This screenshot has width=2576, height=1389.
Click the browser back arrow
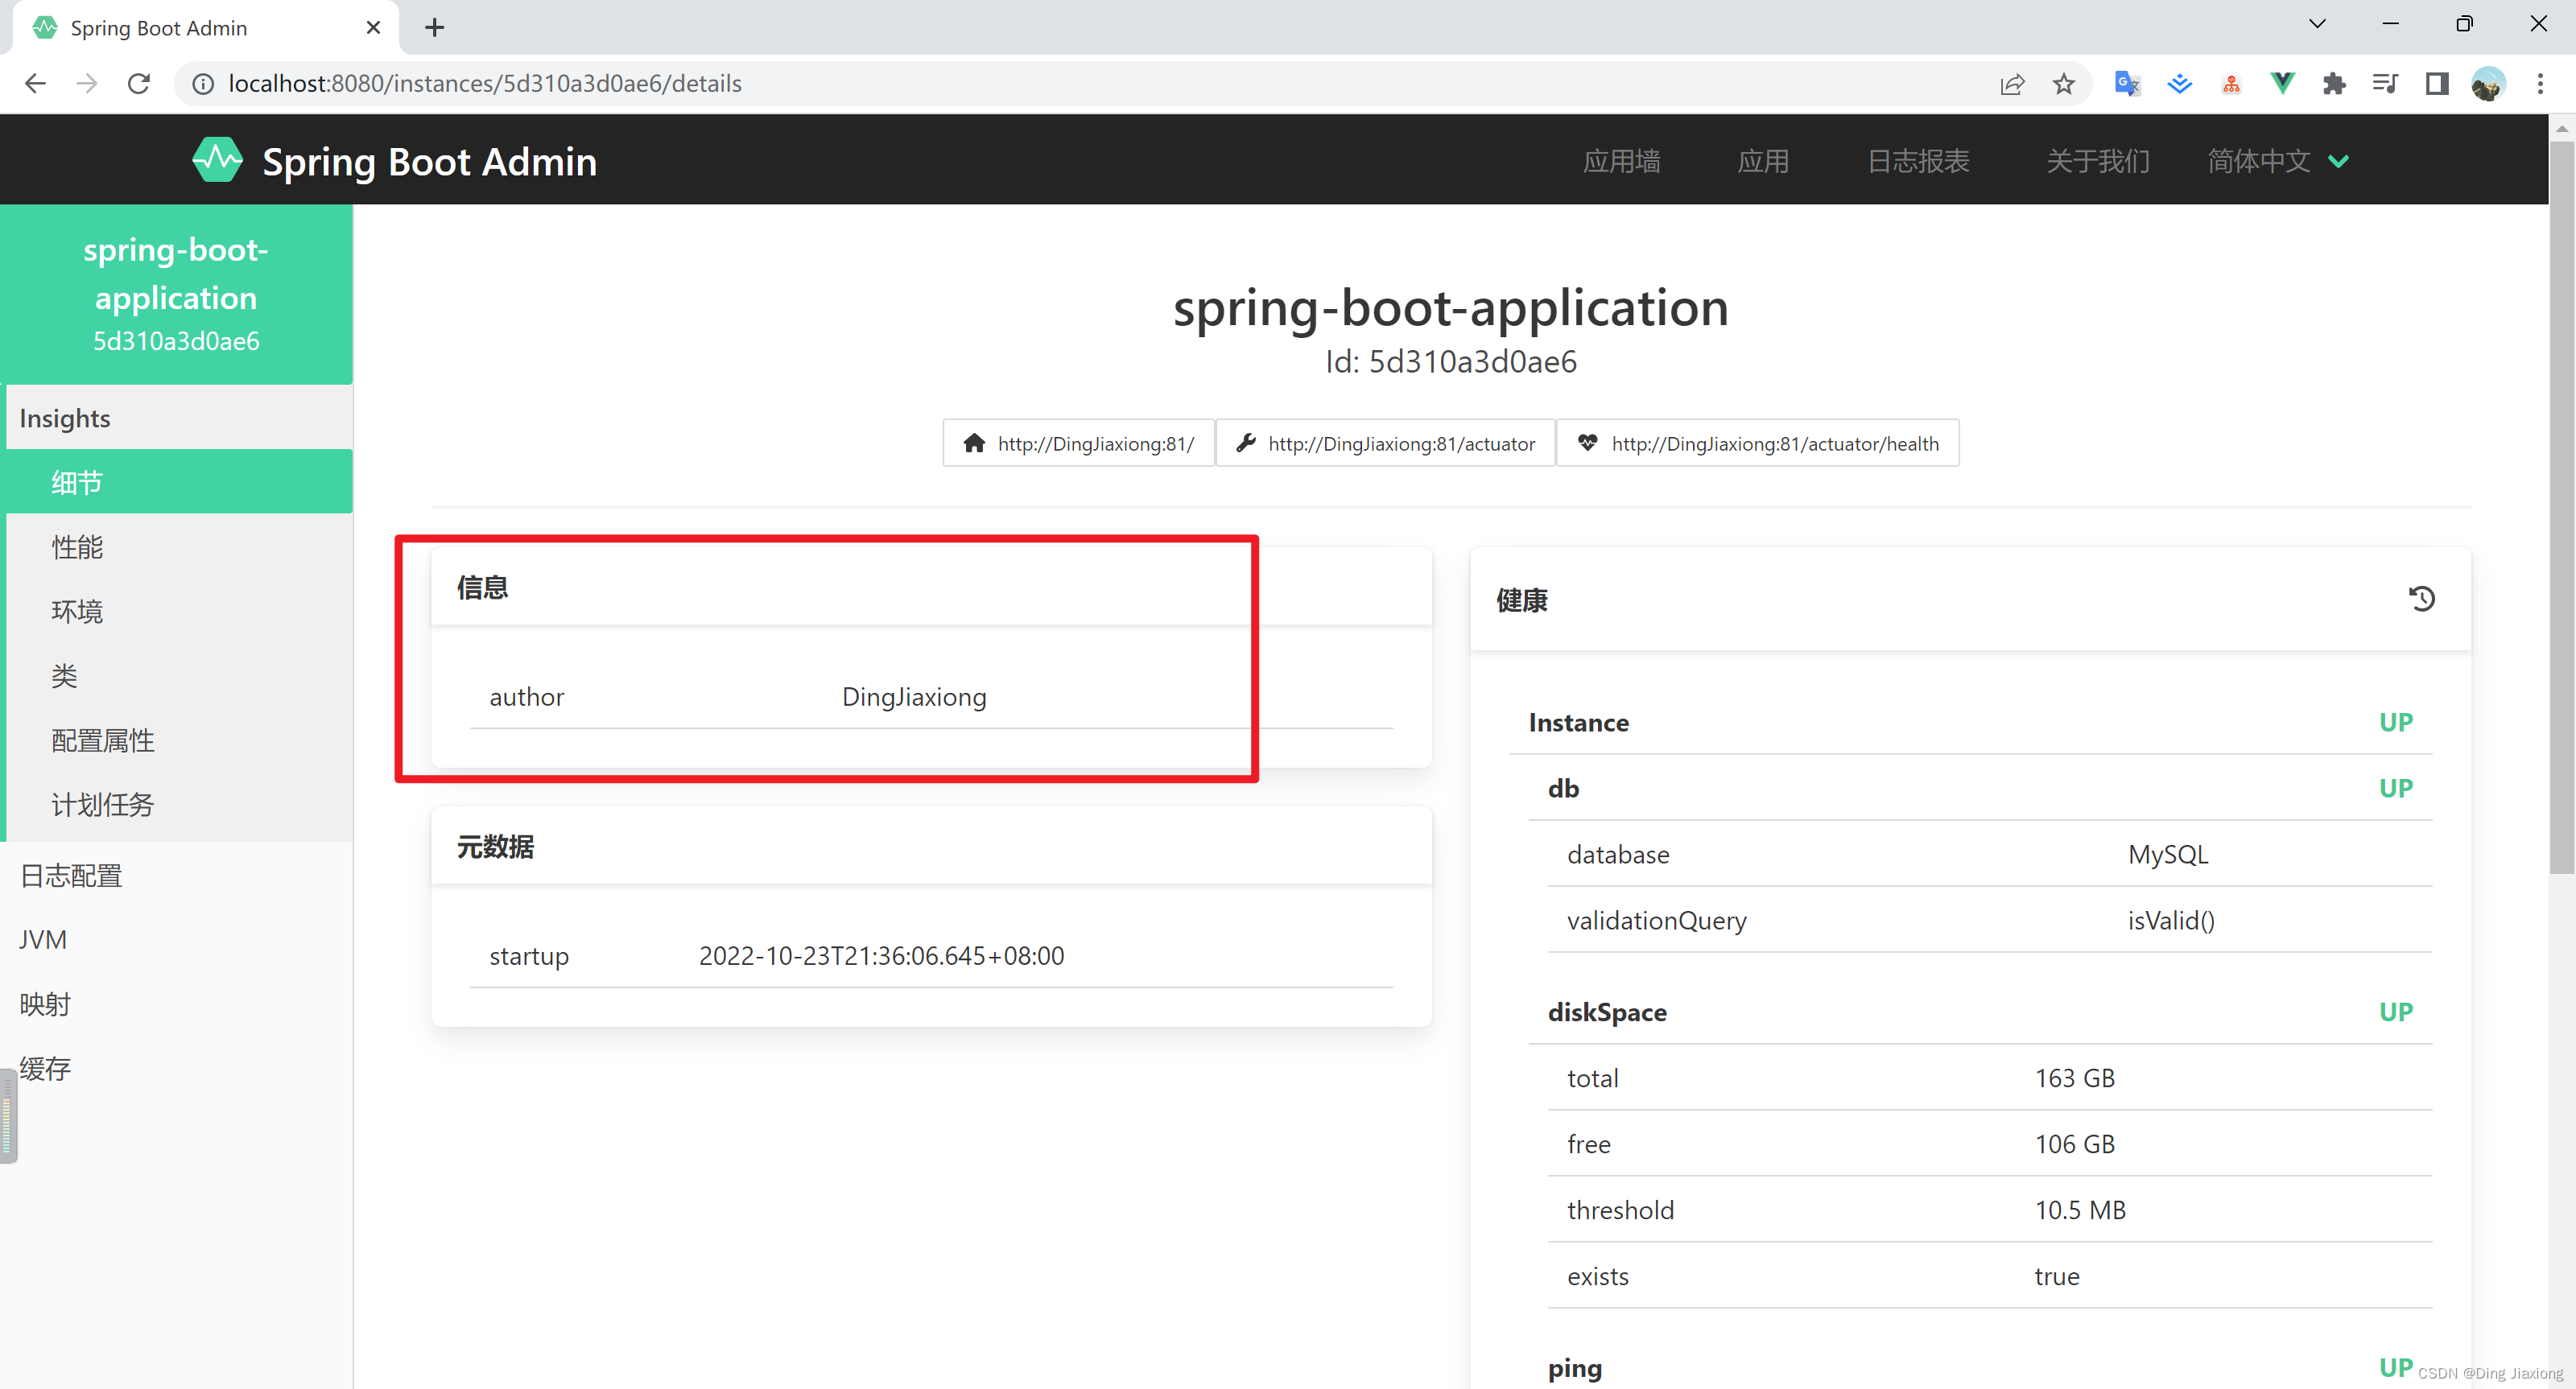point(35,83)
